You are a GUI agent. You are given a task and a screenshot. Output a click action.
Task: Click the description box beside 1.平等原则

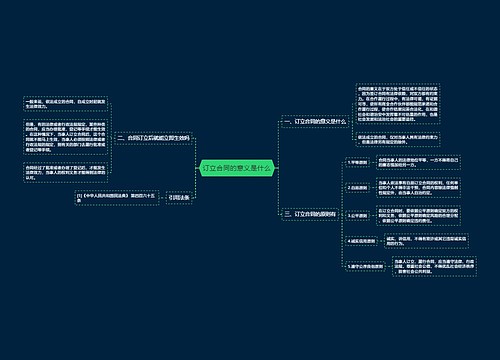[418, 163]
